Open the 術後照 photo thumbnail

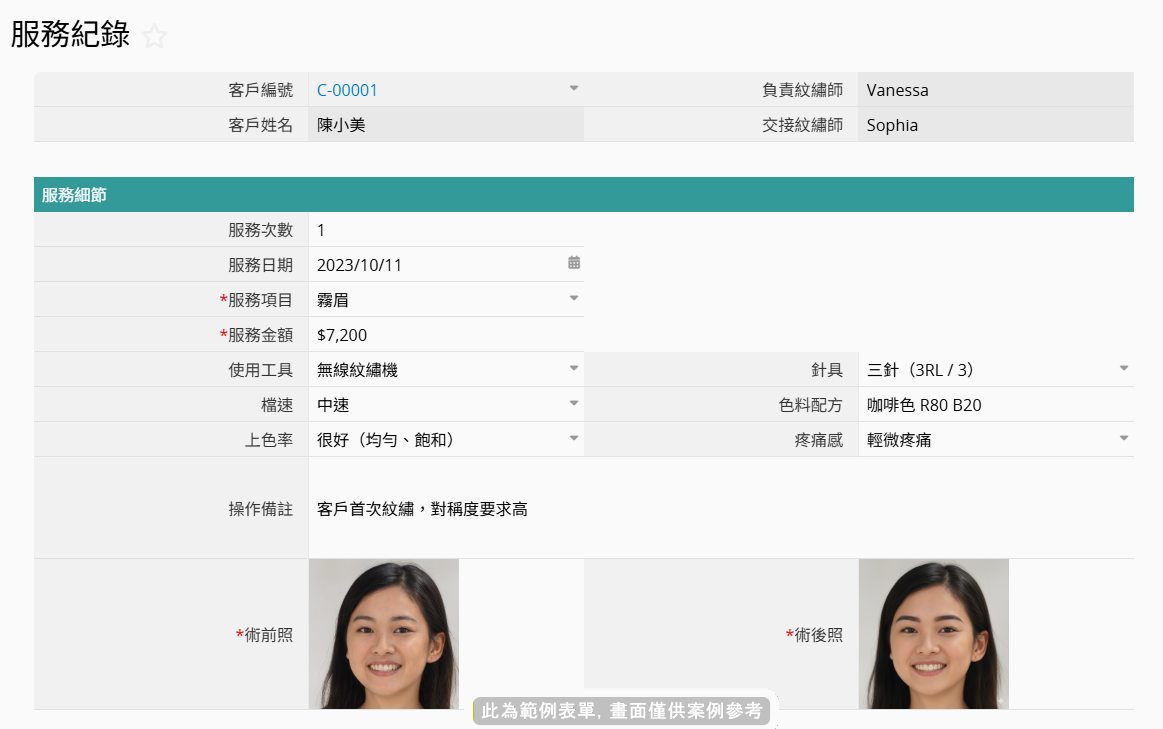(933, 634)
